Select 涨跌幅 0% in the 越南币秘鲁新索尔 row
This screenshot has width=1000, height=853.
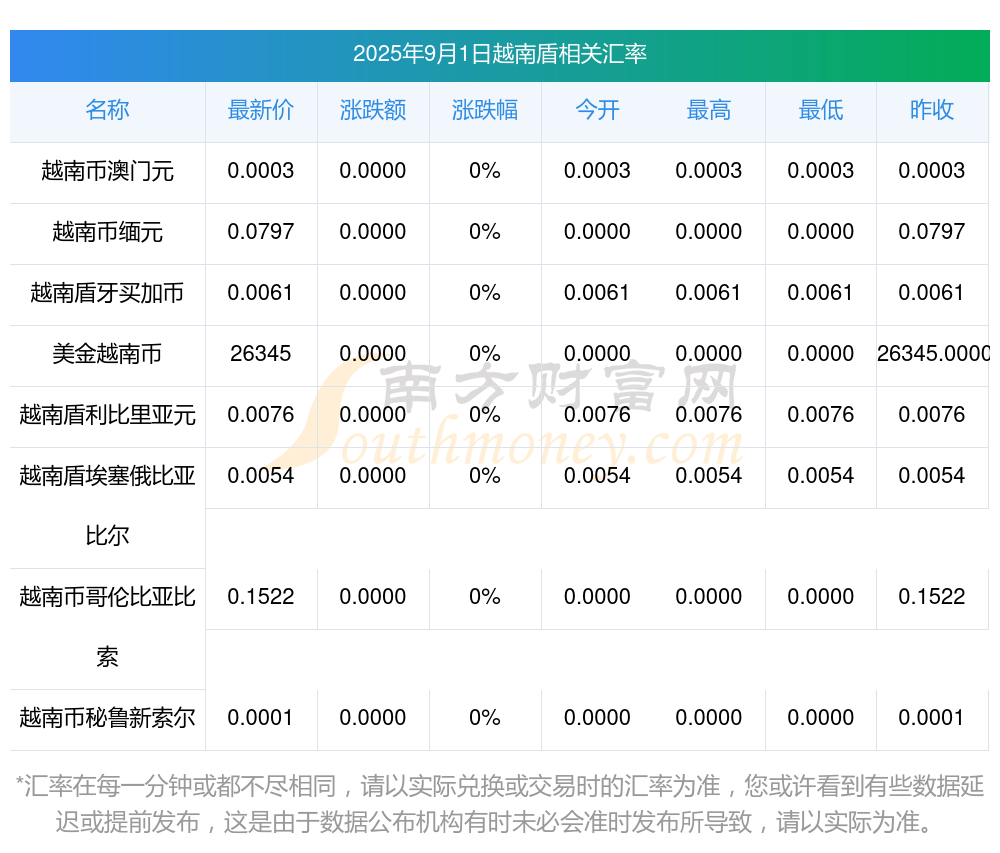(485, 718)
